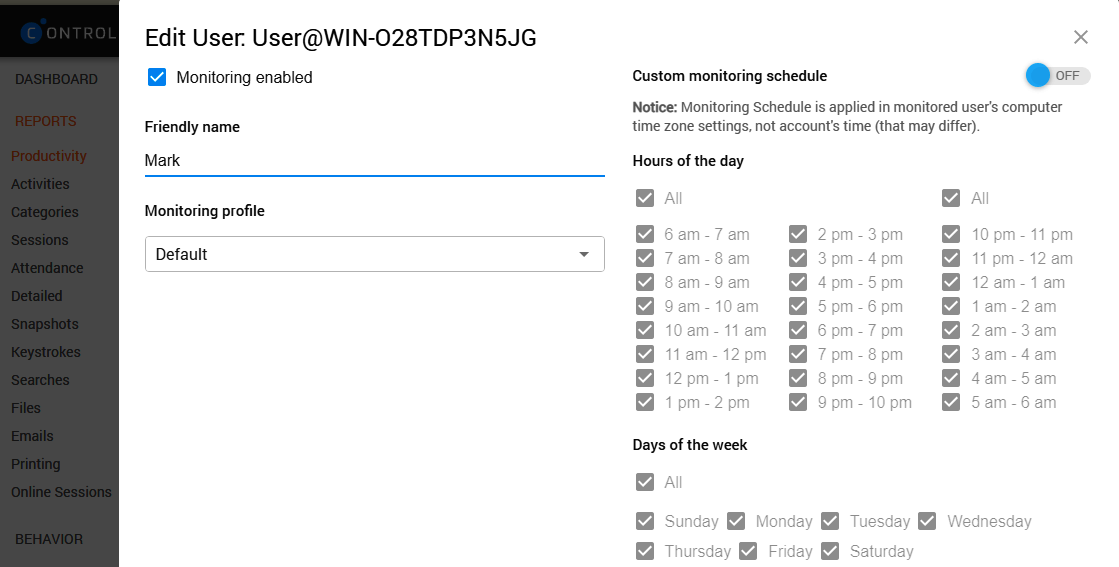
Task: Open the Printing report
Action: click(x=36, y=464)
